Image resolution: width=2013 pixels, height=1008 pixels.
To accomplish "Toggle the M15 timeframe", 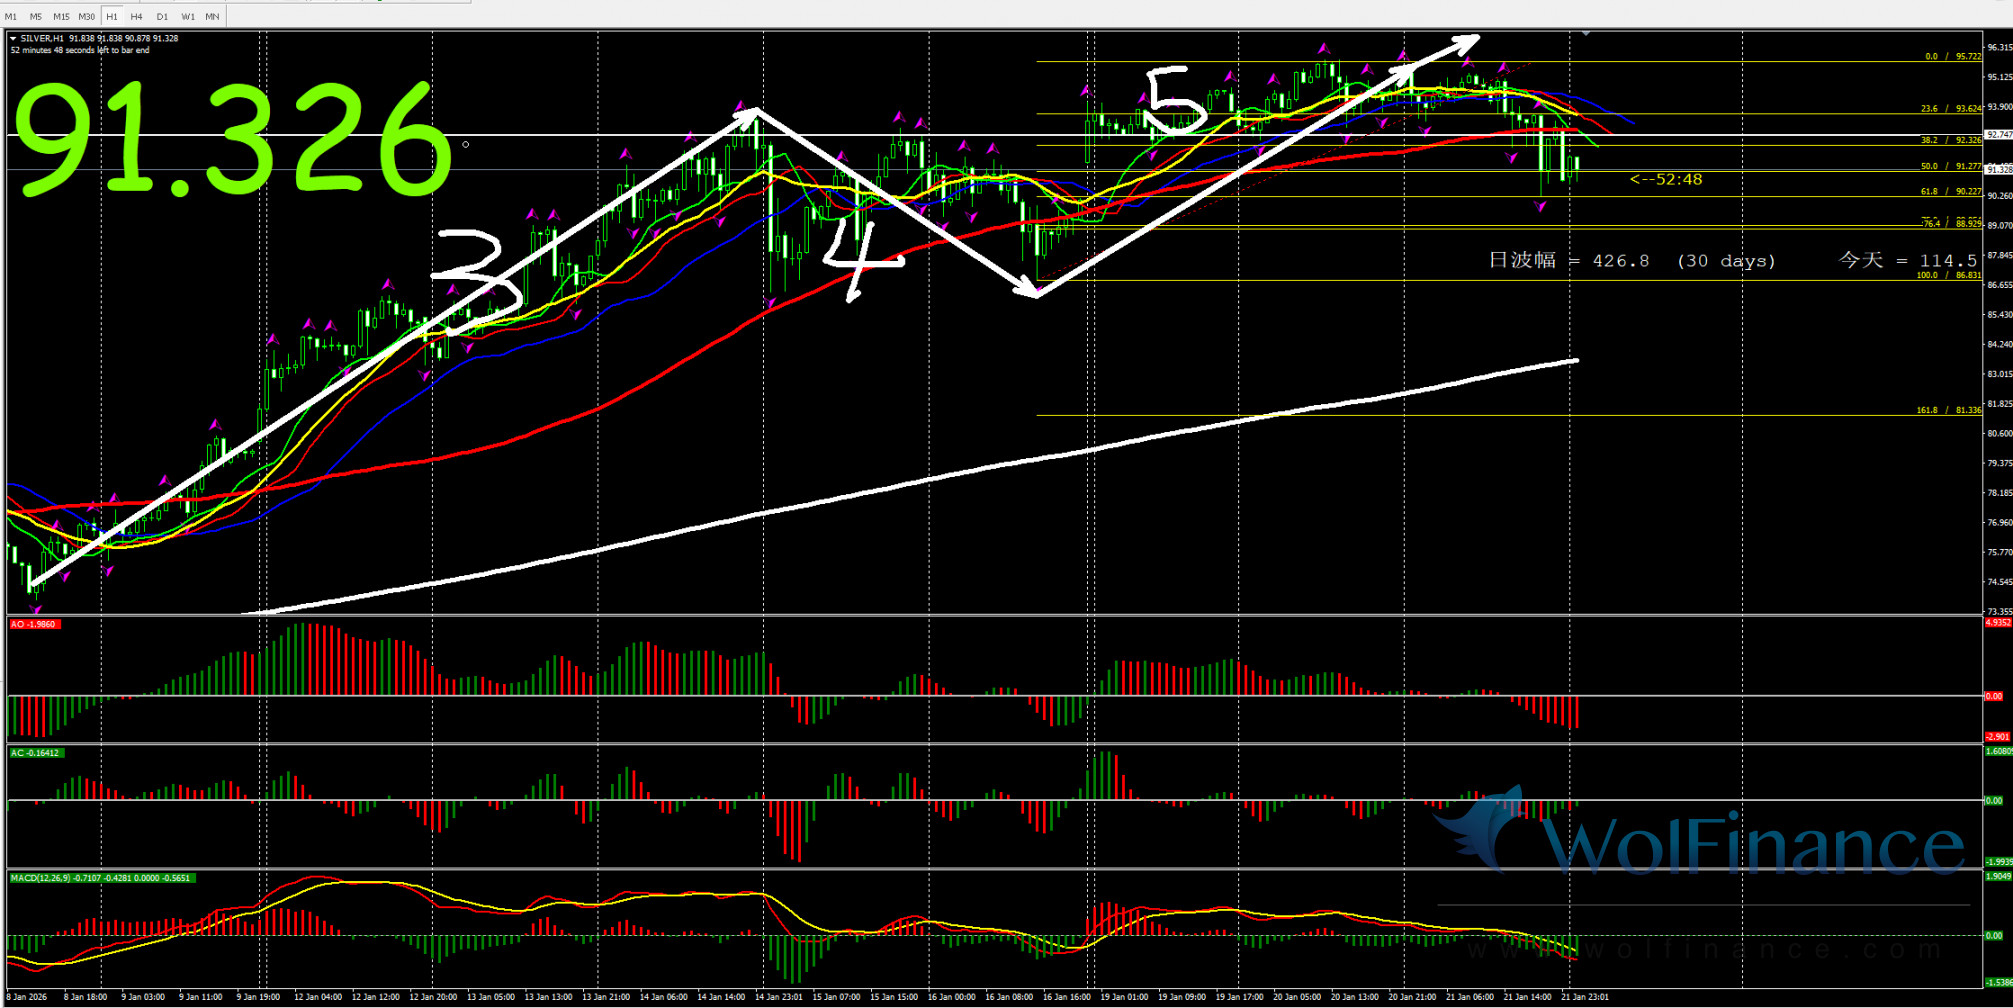I will 61,17.
